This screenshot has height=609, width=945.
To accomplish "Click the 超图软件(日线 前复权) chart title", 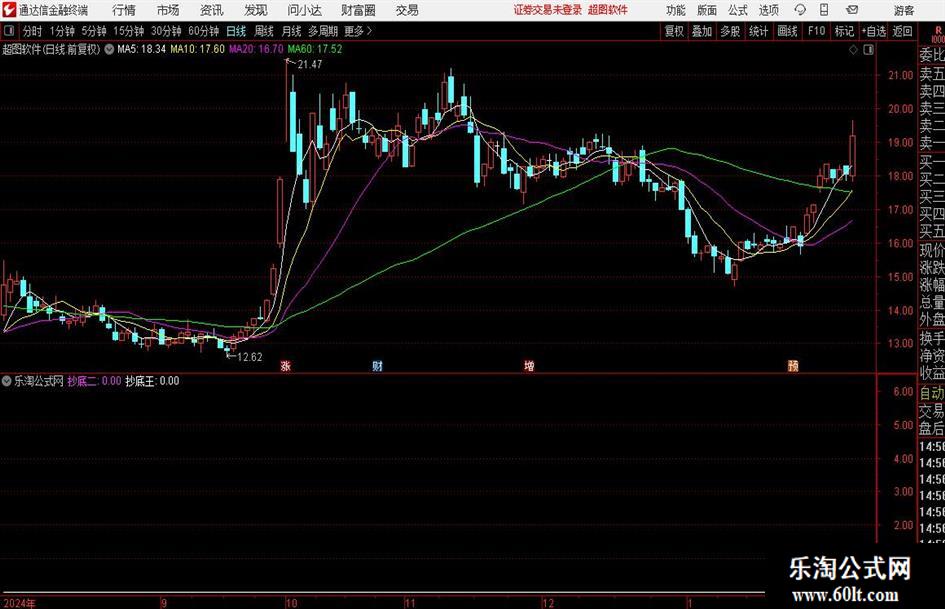I will point(51,49).
